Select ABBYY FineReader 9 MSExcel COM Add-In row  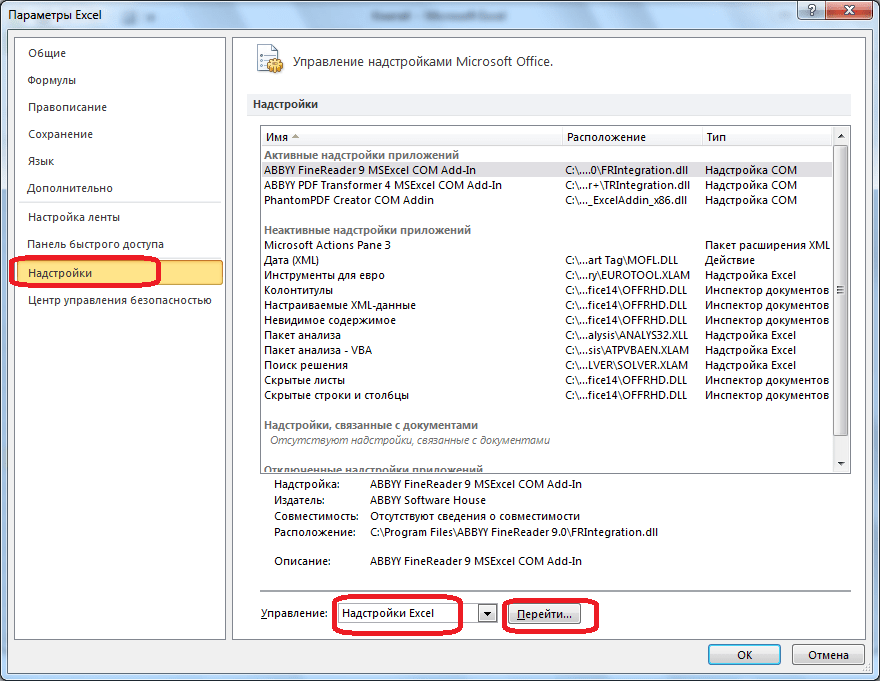point(547,170)
